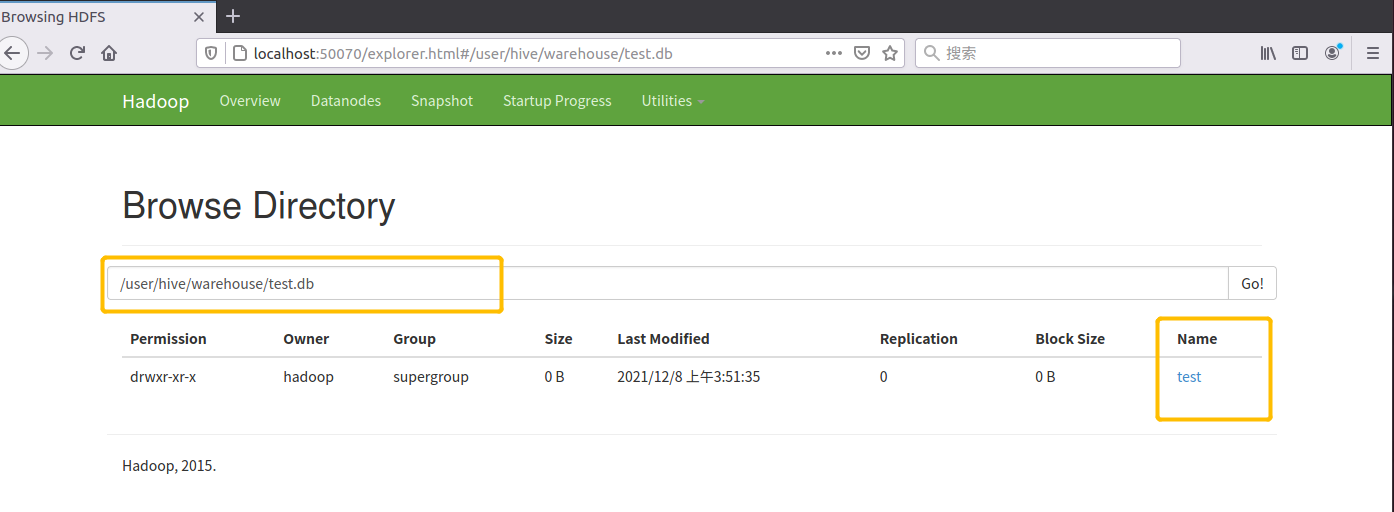Click the Go! button
This screenshot has width=1394, height=512.
point(1252,283)
